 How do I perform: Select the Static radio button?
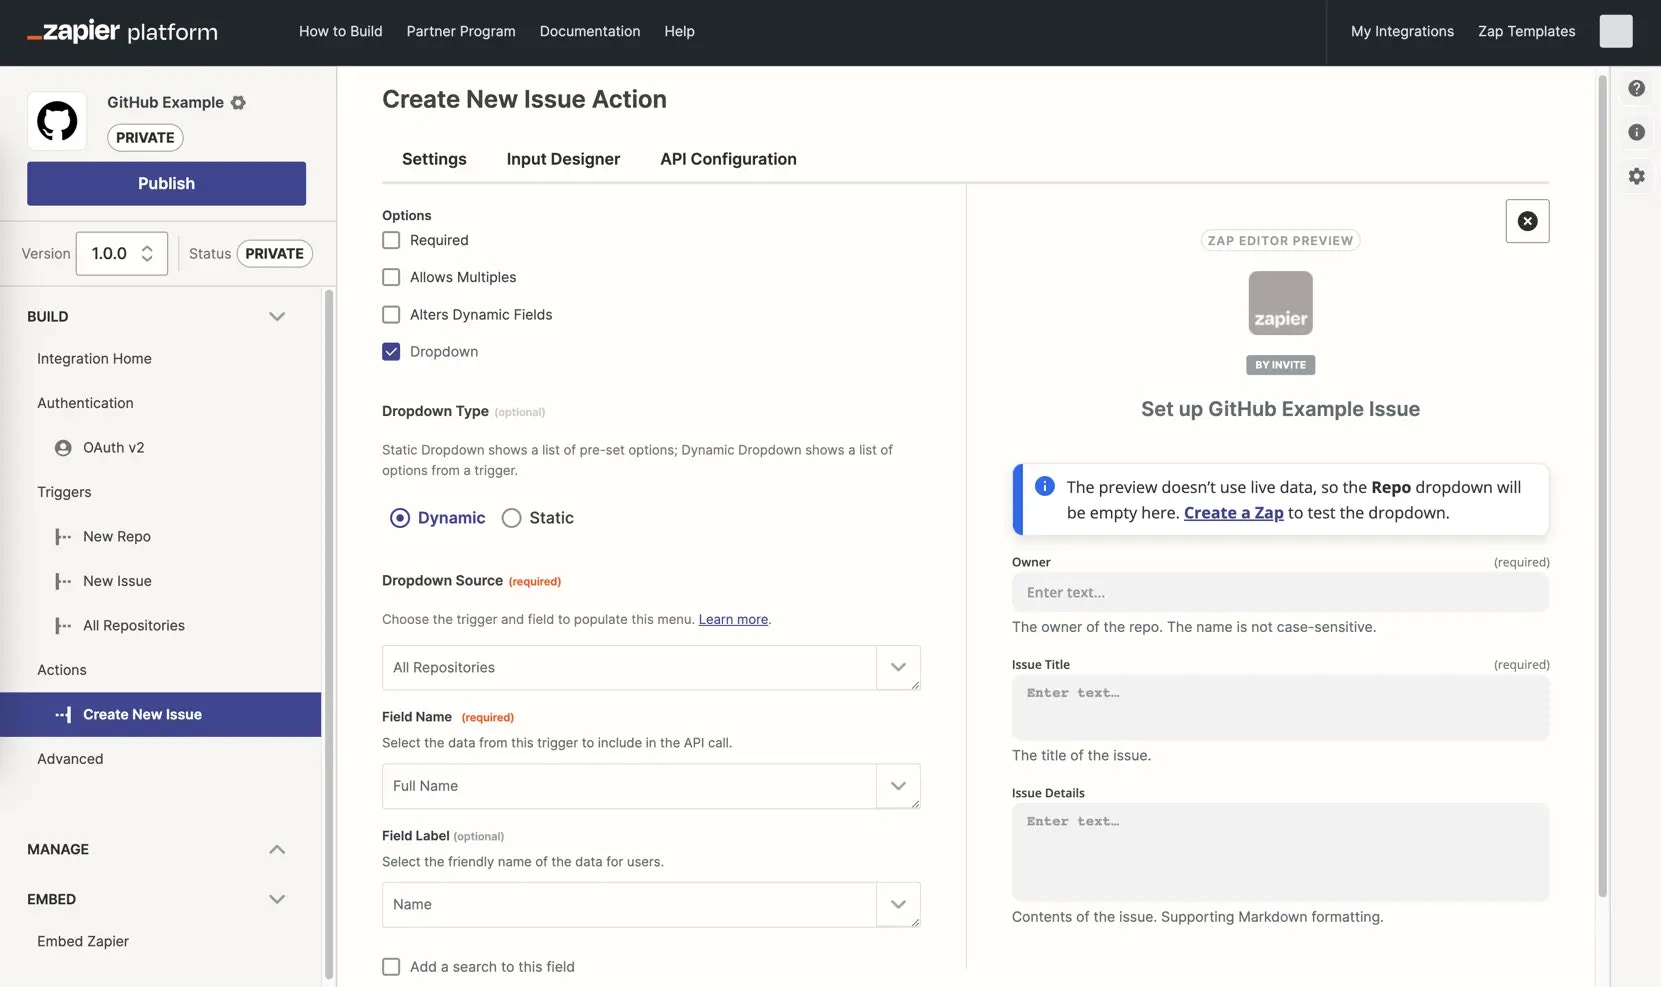click(511, 518)
